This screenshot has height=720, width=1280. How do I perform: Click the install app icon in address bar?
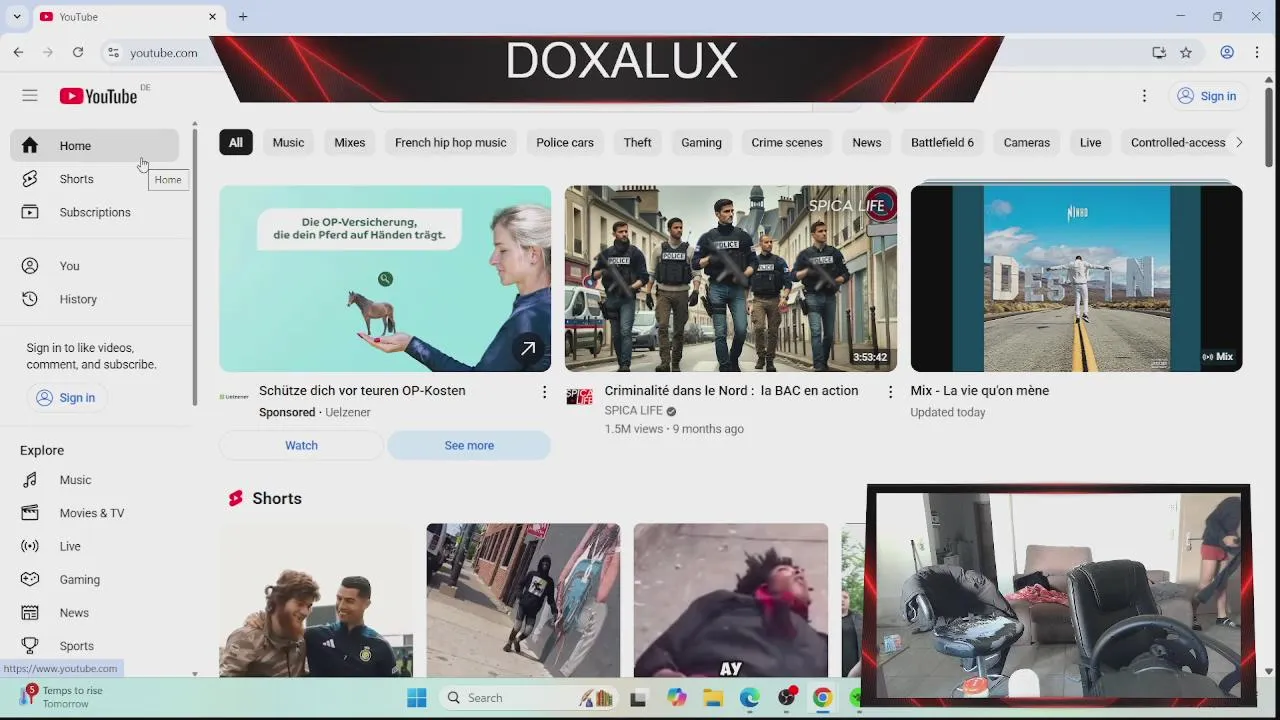point(1159,53)
